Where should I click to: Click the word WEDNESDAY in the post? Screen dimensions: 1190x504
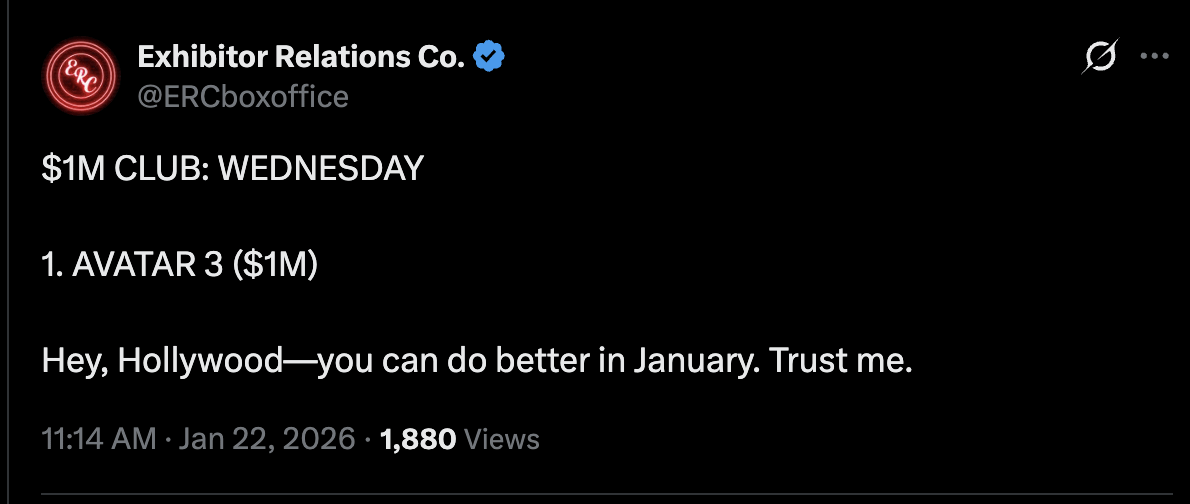(320, 170)
